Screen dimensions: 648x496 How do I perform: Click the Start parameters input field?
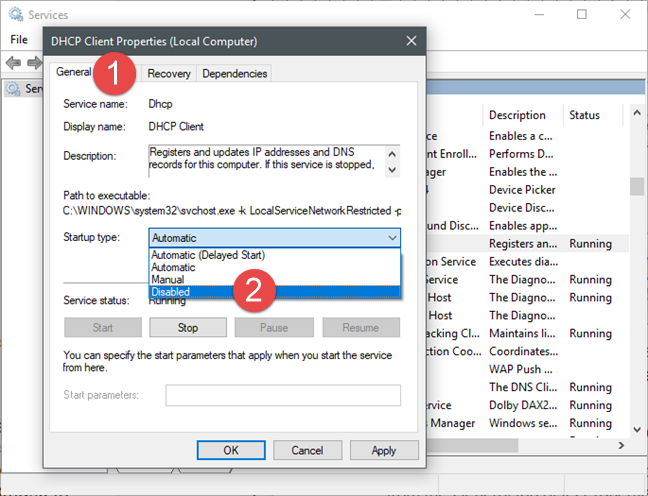coord(283,395)
